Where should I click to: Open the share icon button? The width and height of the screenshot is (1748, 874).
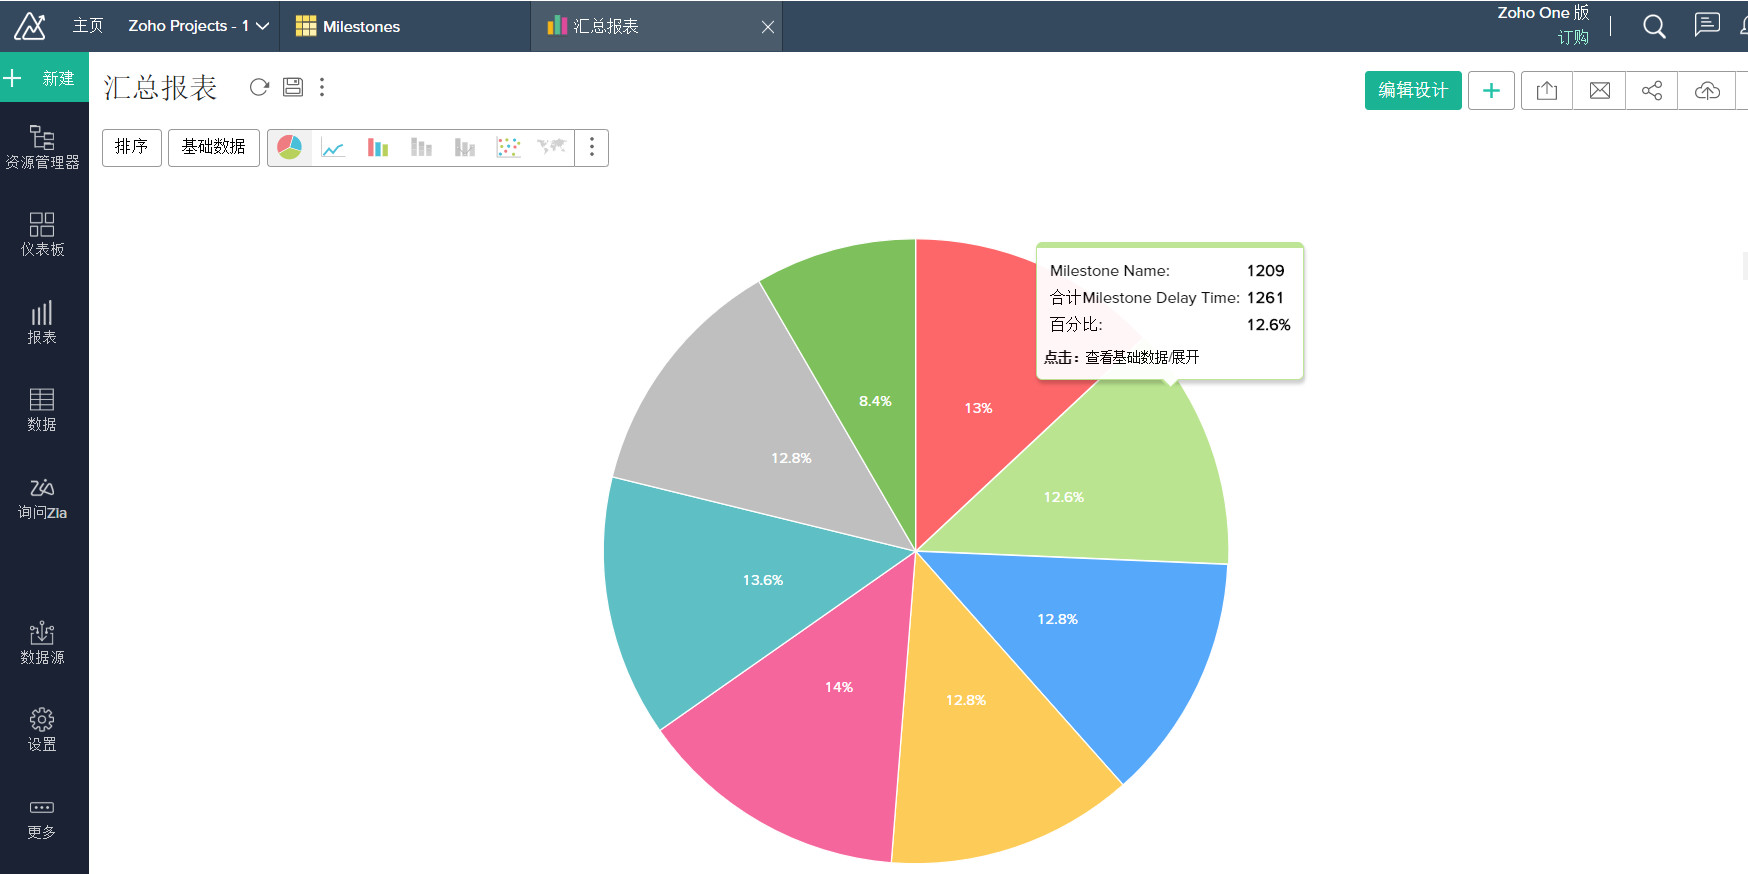[x=1652, y=91]
